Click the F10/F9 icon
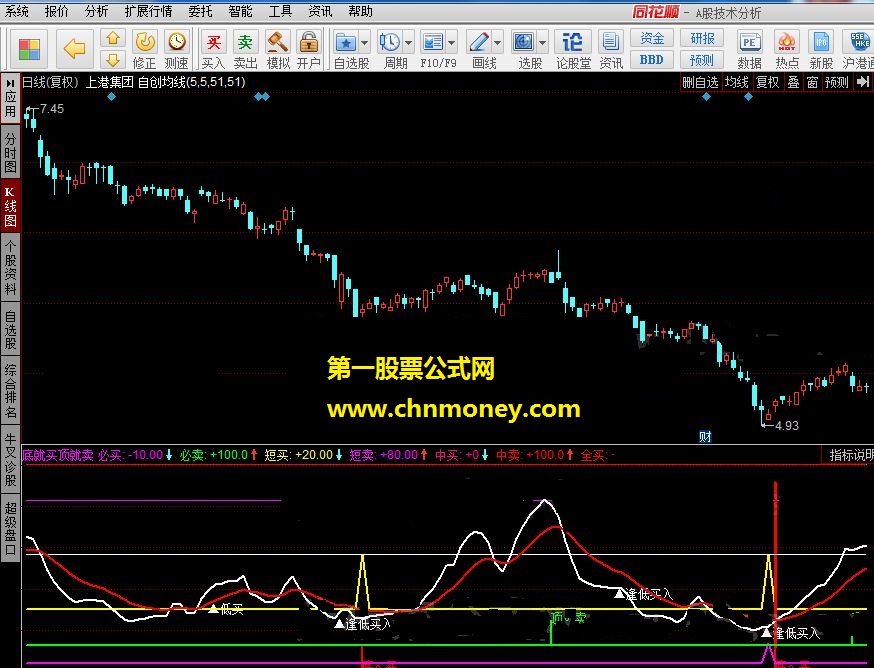 tap(433, 42)
